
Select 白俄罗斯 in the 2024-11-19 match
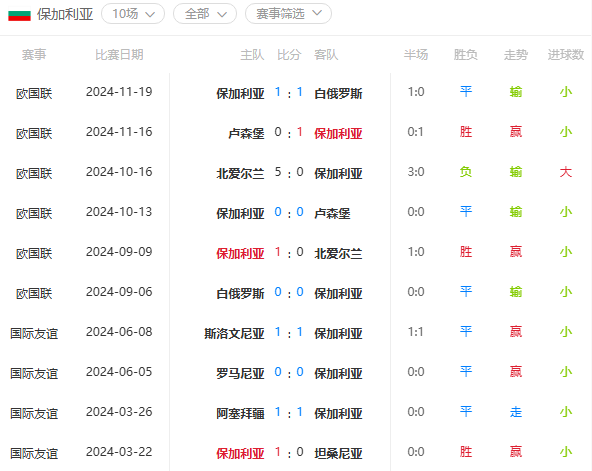point(338,94)
